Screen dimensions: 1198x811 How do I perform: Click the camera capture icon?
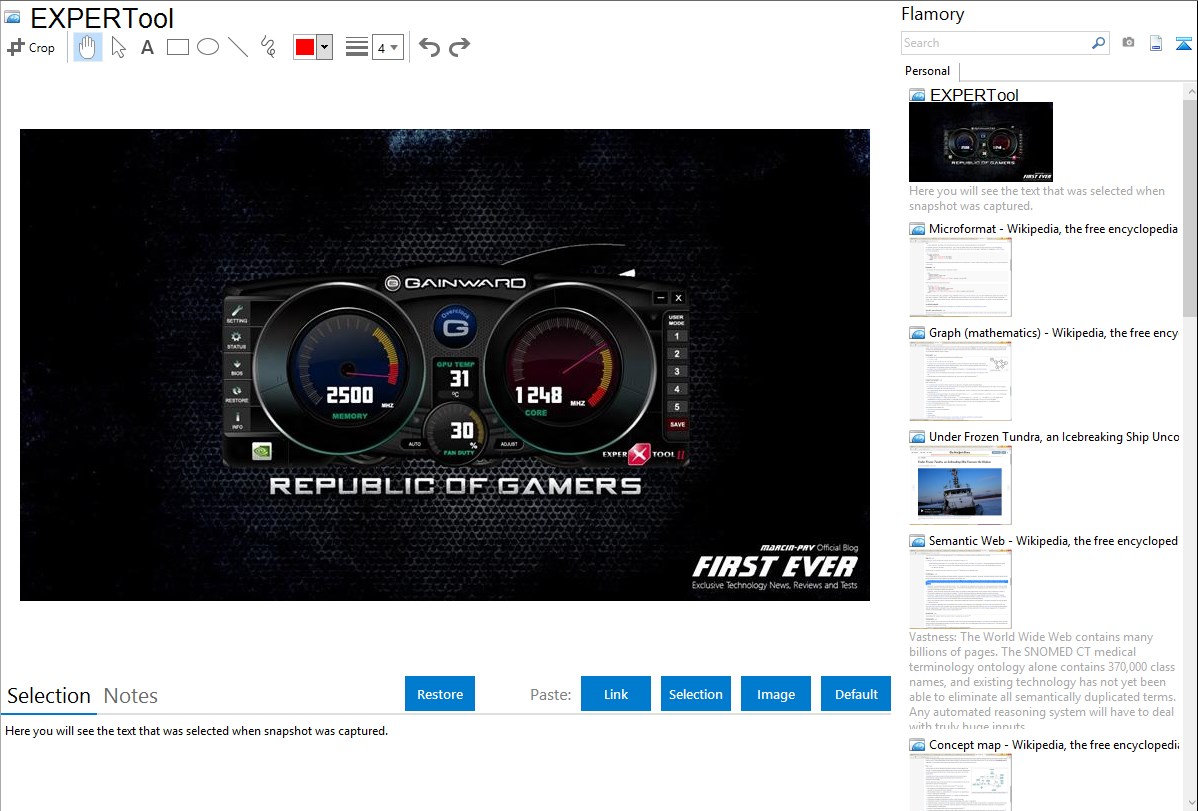click(x=1128, y=43)
